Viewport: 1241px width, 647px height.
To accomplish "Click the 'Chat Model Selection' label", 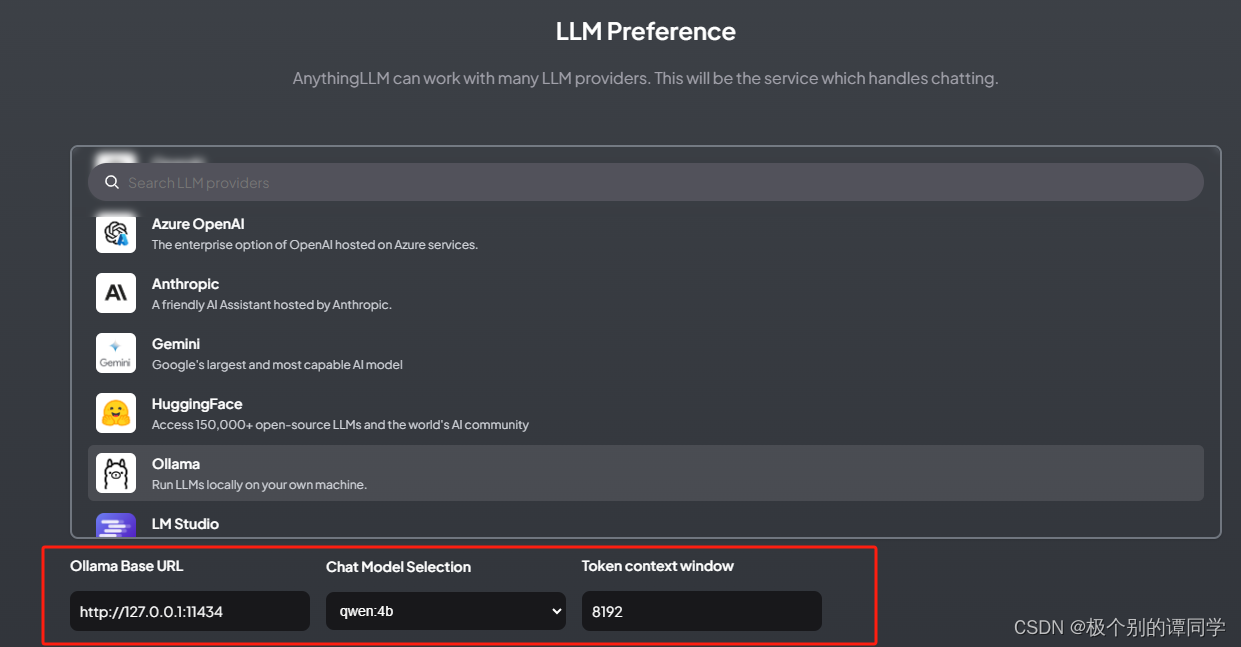I will pyautogui.click(x=398, y=567).
